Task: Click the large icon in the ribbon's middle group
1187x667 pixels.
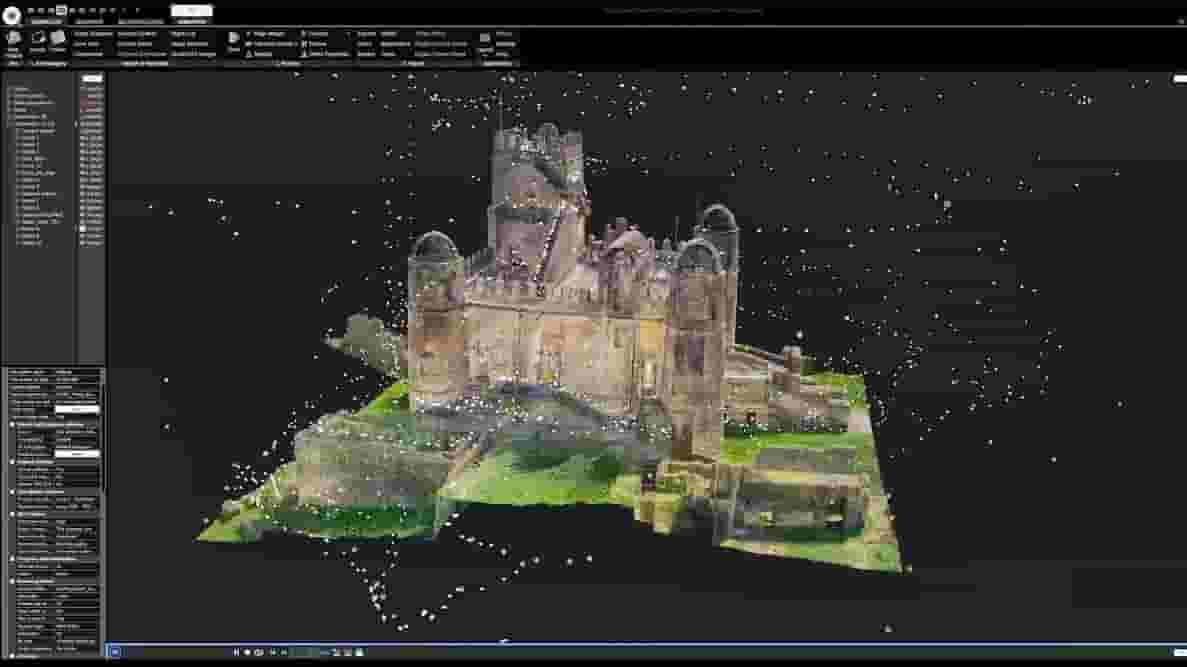Action: 233,38
